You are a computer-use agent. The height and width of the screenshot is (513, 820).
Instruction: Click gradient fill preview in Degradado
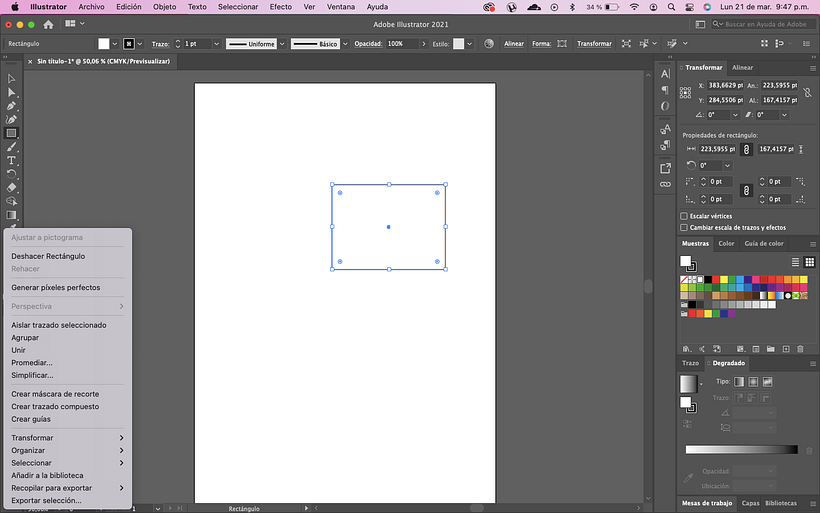tap(688, 384)
